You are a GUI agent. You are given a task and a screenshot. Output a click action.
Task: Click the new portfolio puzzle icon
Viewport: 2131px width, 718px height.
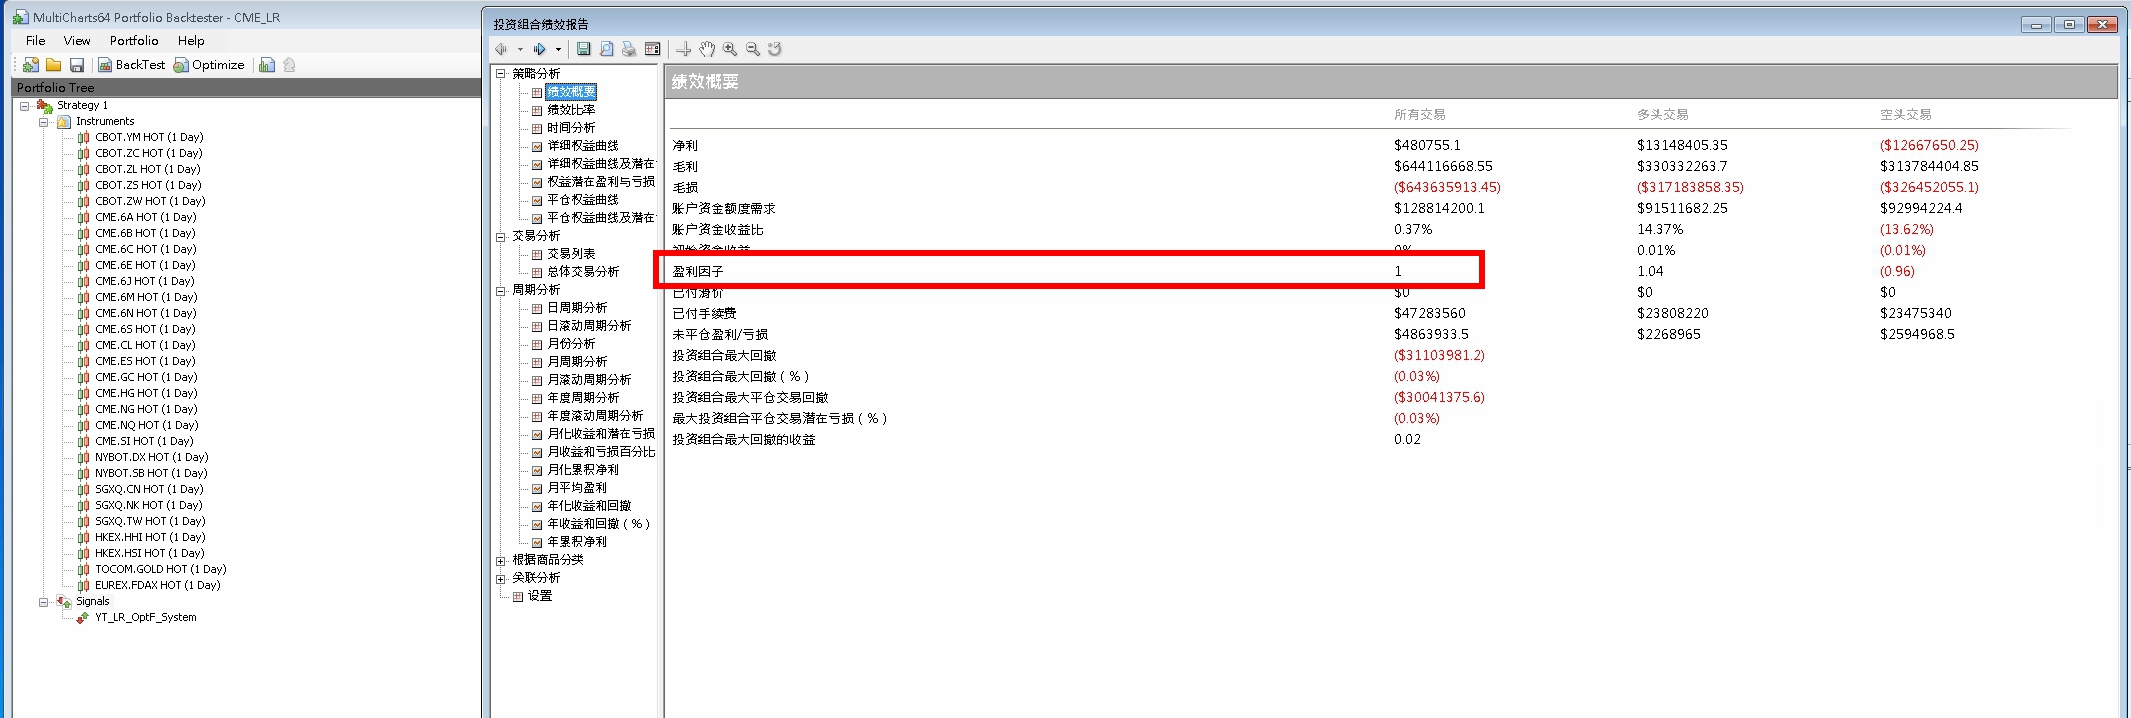pyautogui.click(x=31, y=65)
